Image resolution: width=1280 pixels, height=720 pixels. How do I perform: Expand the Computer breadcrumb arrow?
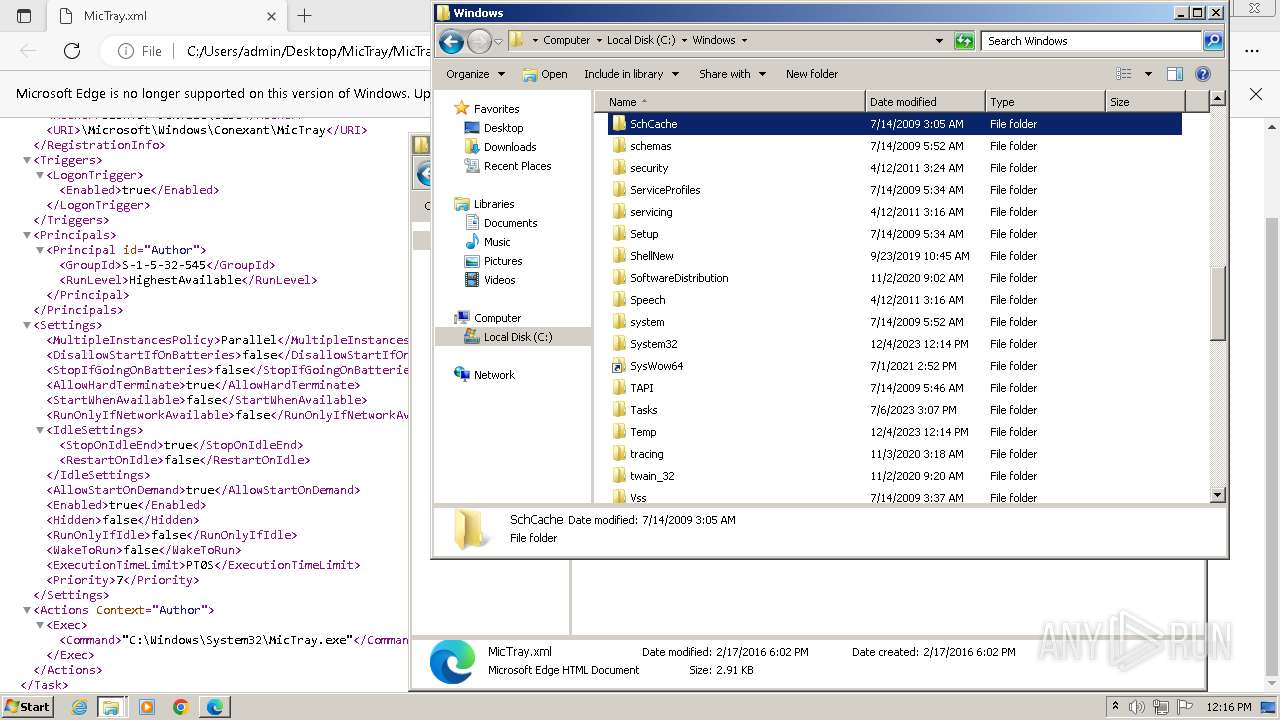coord(599,41)
